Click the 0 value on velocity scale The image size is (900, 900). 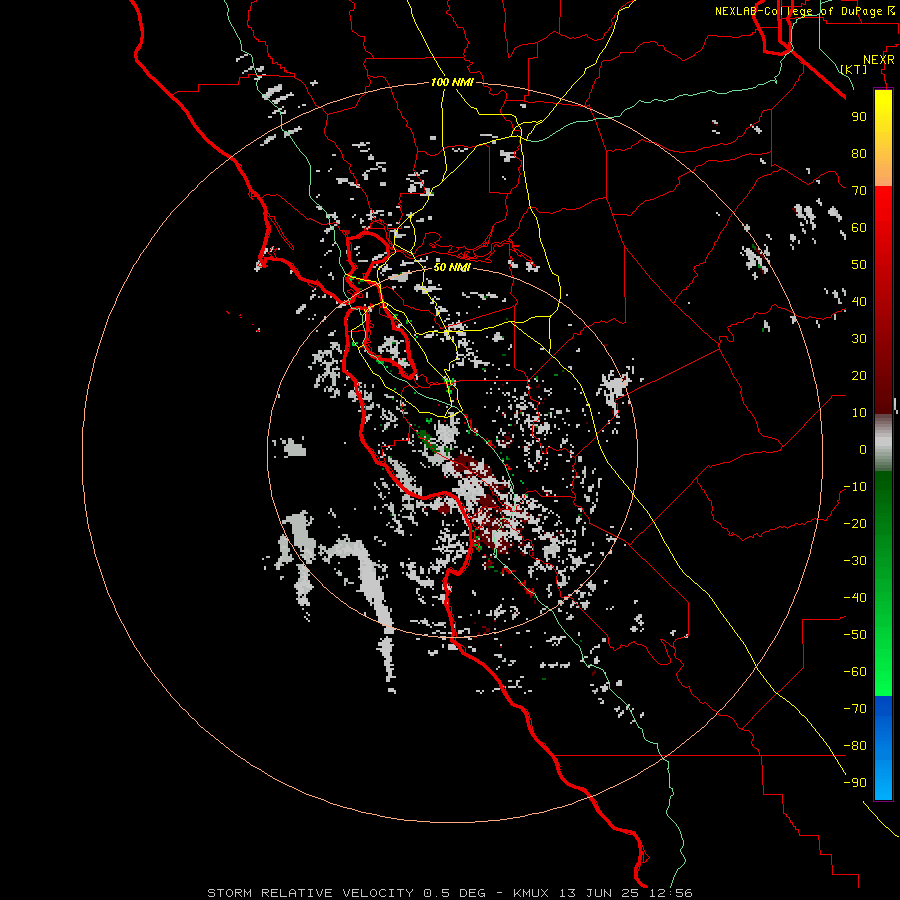click(x=863, y=449)
